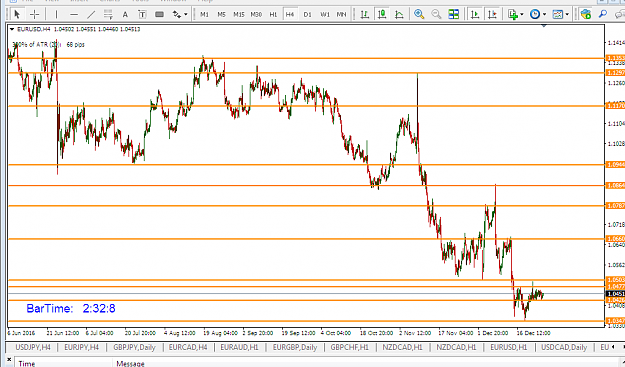Click the Time column header
The height and width of the screenshot is (367, 625).
click(x=27, y=363)
